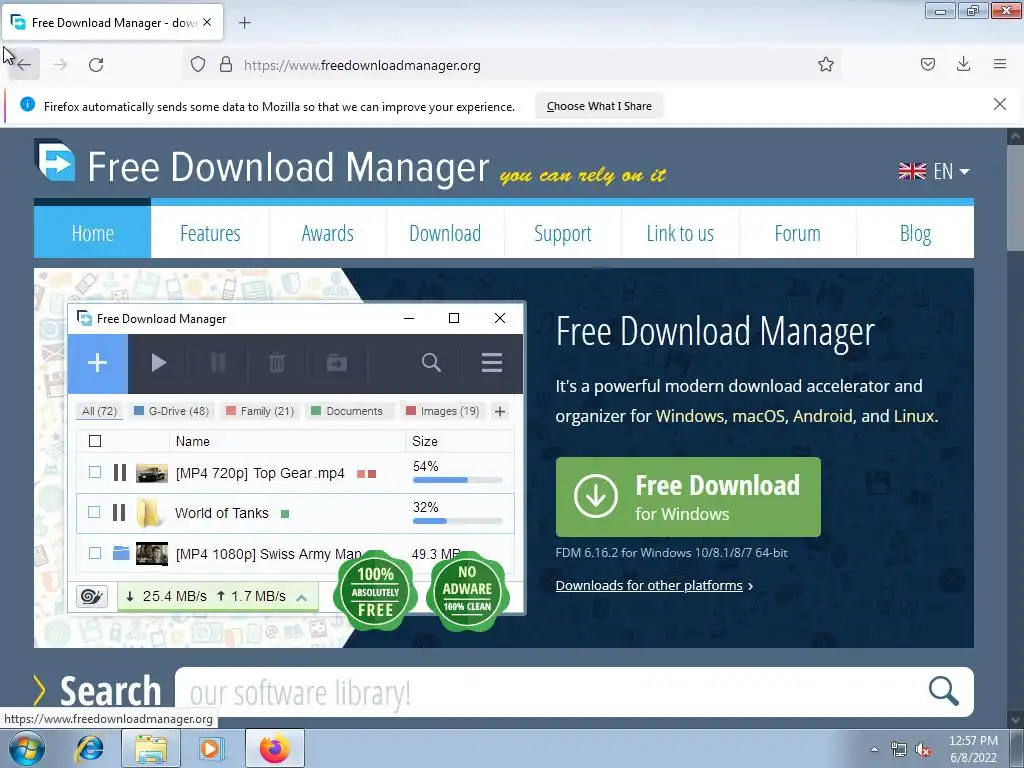Screen dimensions: 1024x768
Task: Check the Swiss Army Man row checkbox
Action: click(95, 553)
